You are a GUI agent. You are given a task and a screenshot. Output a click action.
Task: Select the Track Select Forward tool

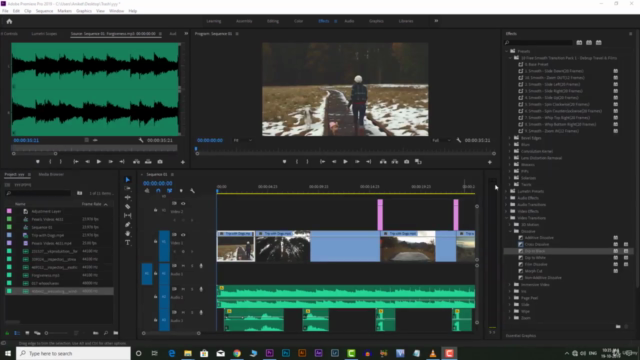128,189
